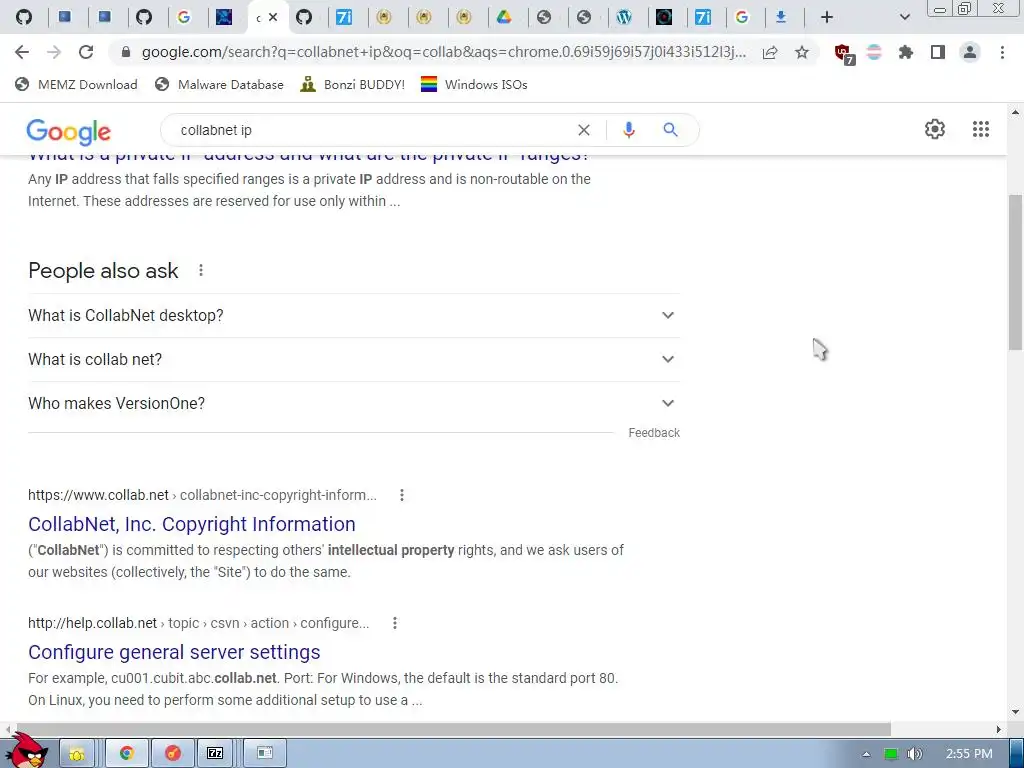Open the pink and blue striped extension
The height and width of the screenshot is (768, 1024).
874,52
